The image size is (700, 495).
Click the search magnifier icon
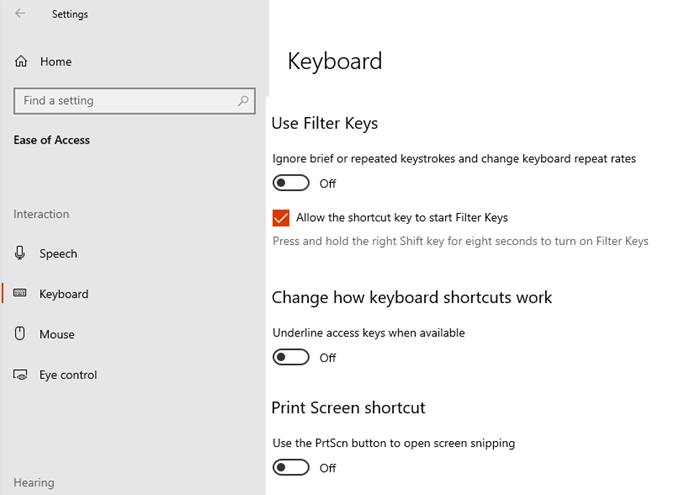pyautogui.click(x=243, y=101)
